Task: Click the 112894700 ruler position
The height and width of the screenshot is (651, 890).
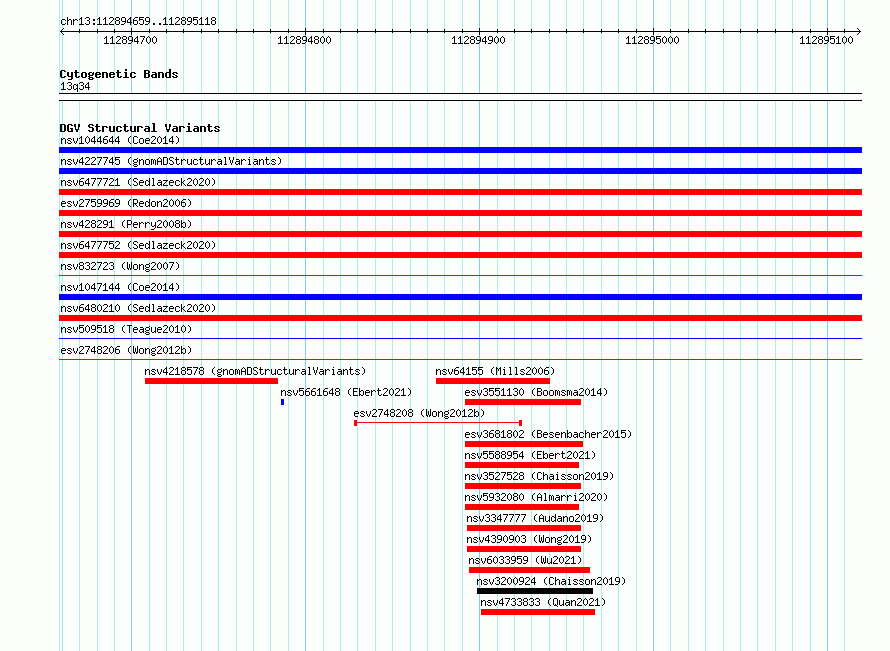Action: 131,40
